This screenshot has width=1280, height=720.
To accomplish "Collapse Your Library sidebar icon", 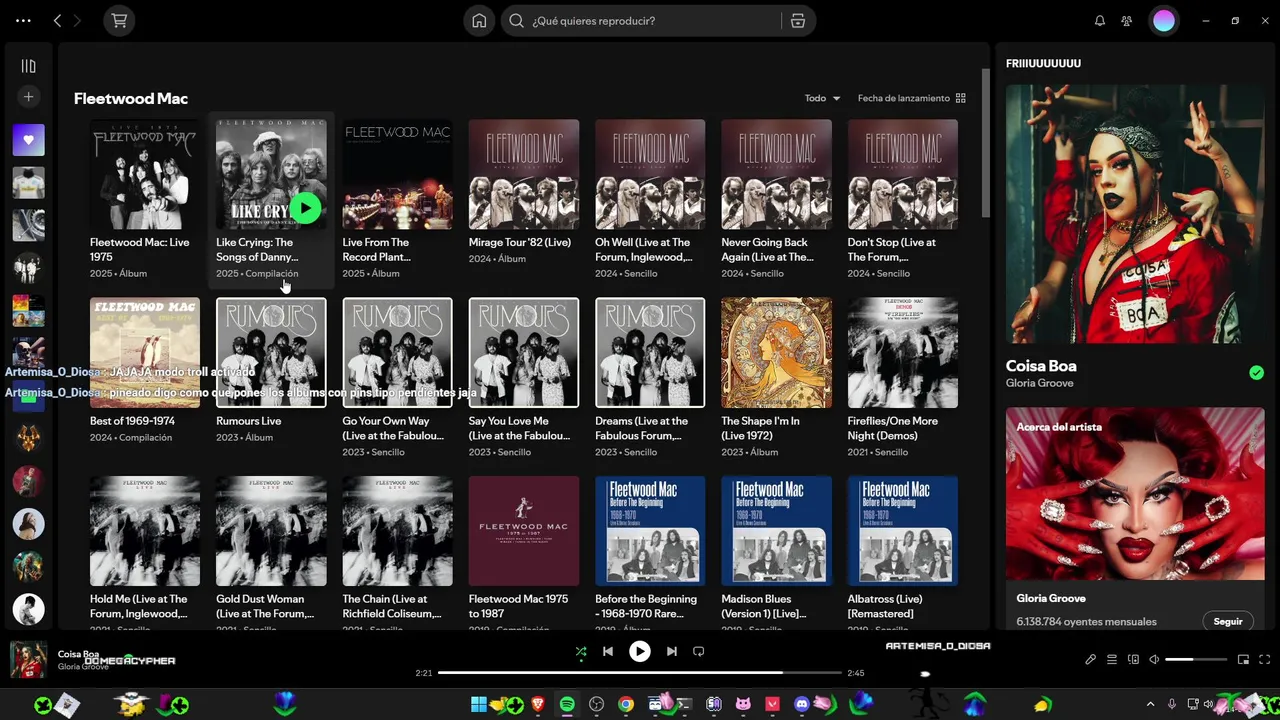I will (28, 66).
